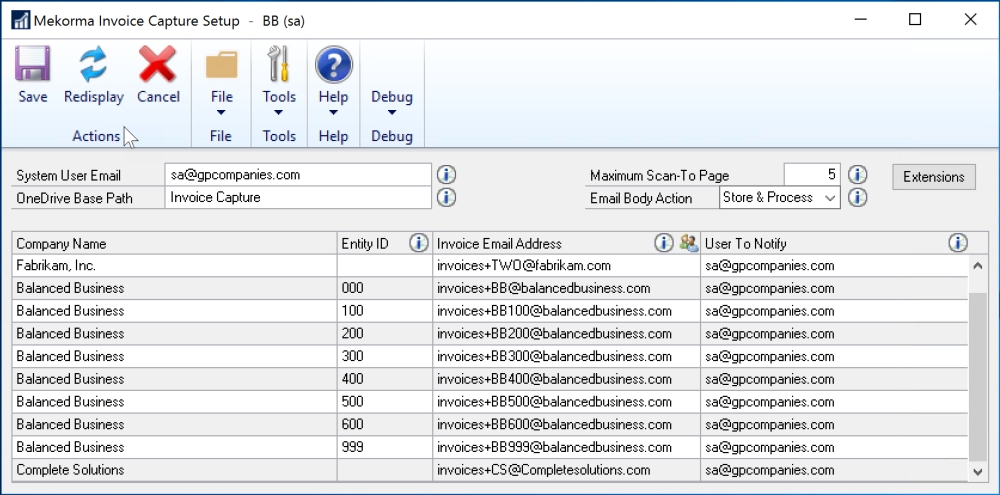Click the Maximum Scan-To Page field
The width and height of the screenshot is (1000, 495).
point(812,174)
